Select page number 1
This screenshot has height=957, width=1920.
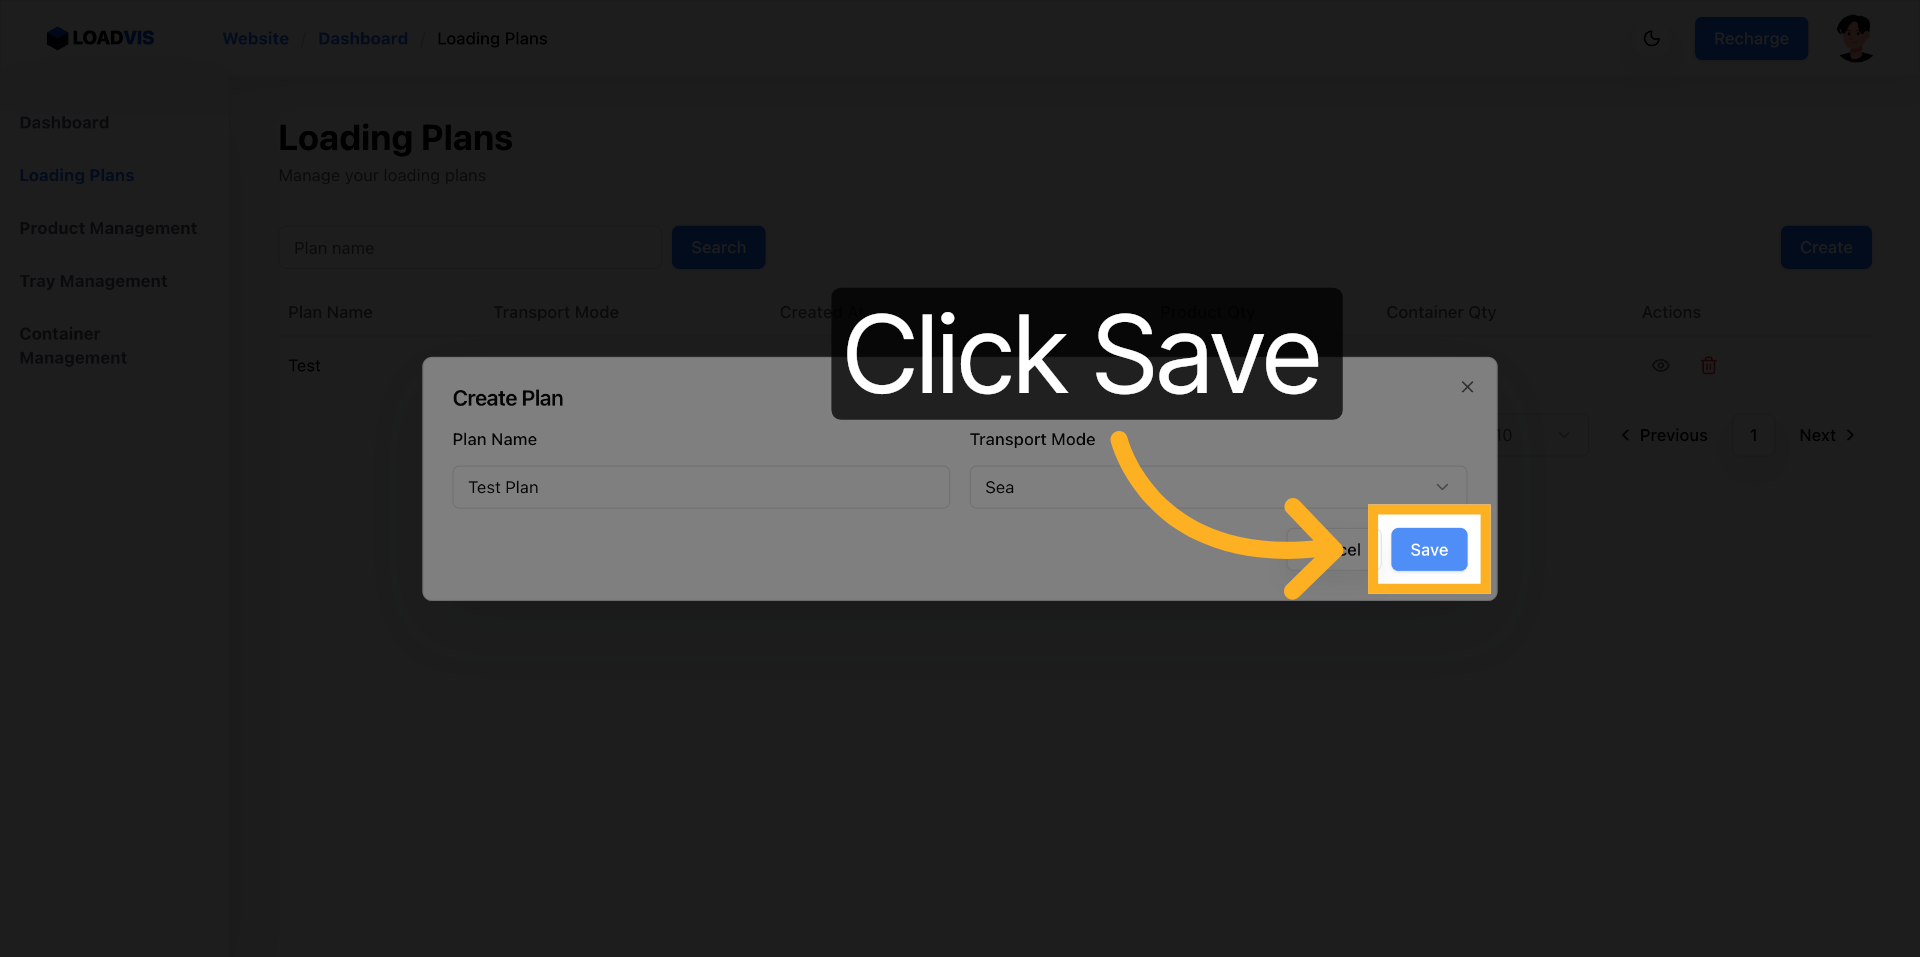pos(1753,435)
